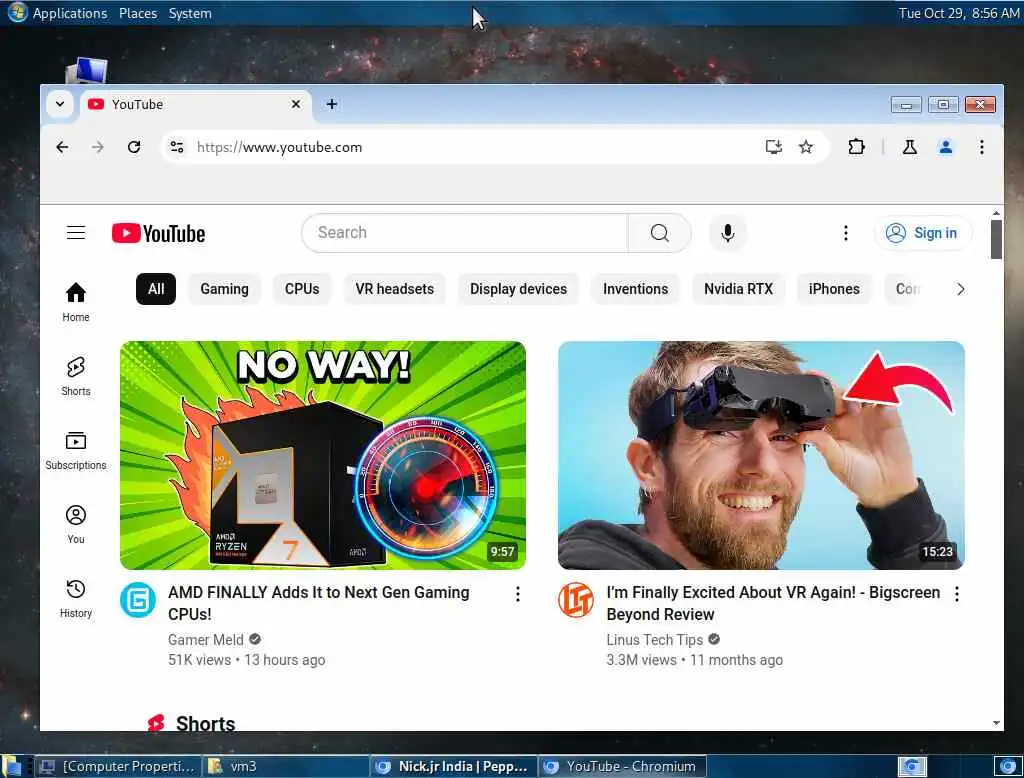
Task: Open the System menu
Action: [x=190, y=13]
